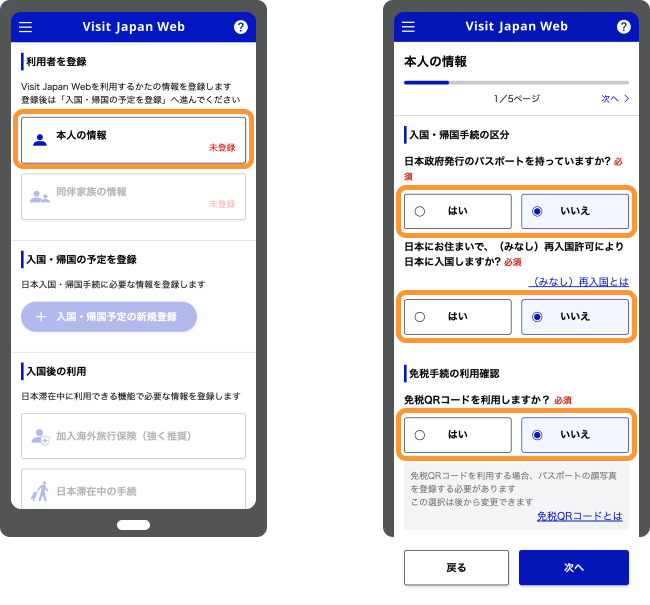Screen dimensions: 650x605
Task: Click the 入国・帰国の予定を登録 heading
Action: pos(81,260)
